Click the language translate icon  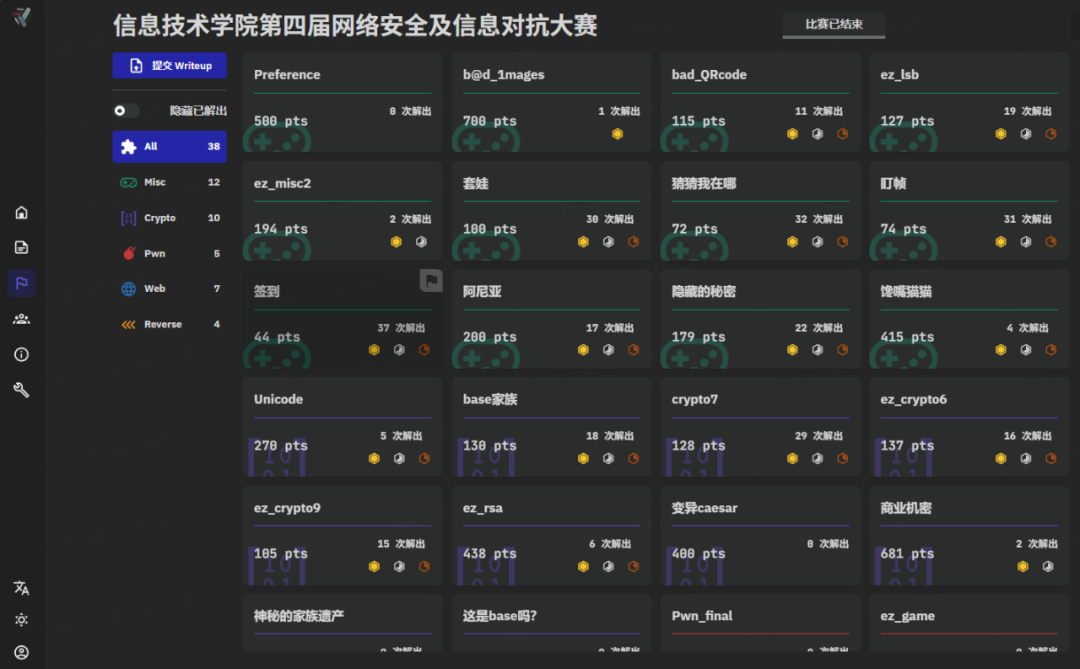coord(21,588)
